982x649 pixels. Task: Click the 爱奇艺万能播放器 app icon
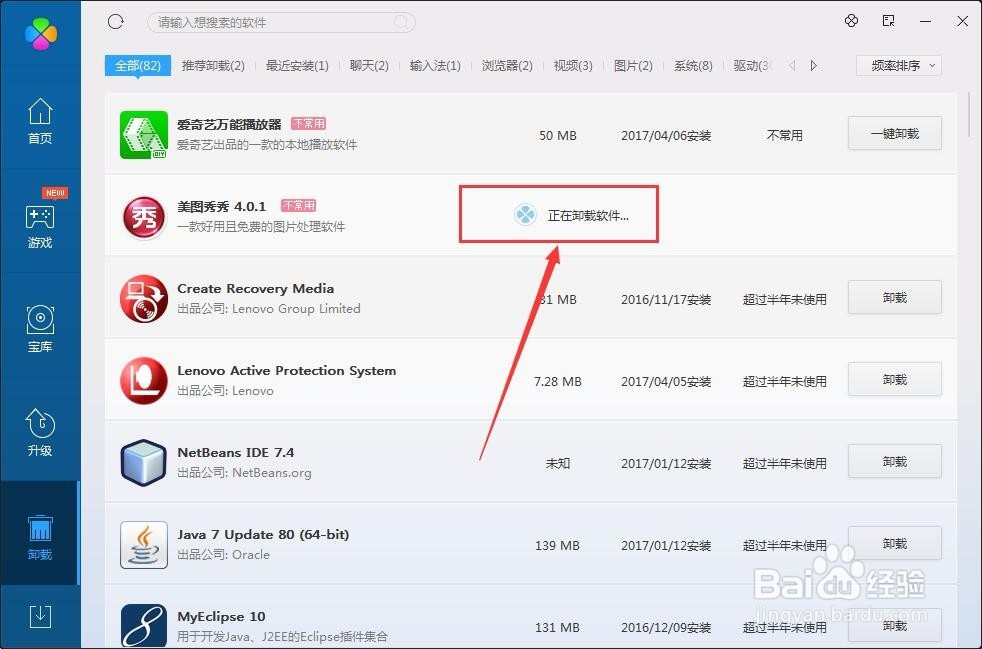coord(144,135)
